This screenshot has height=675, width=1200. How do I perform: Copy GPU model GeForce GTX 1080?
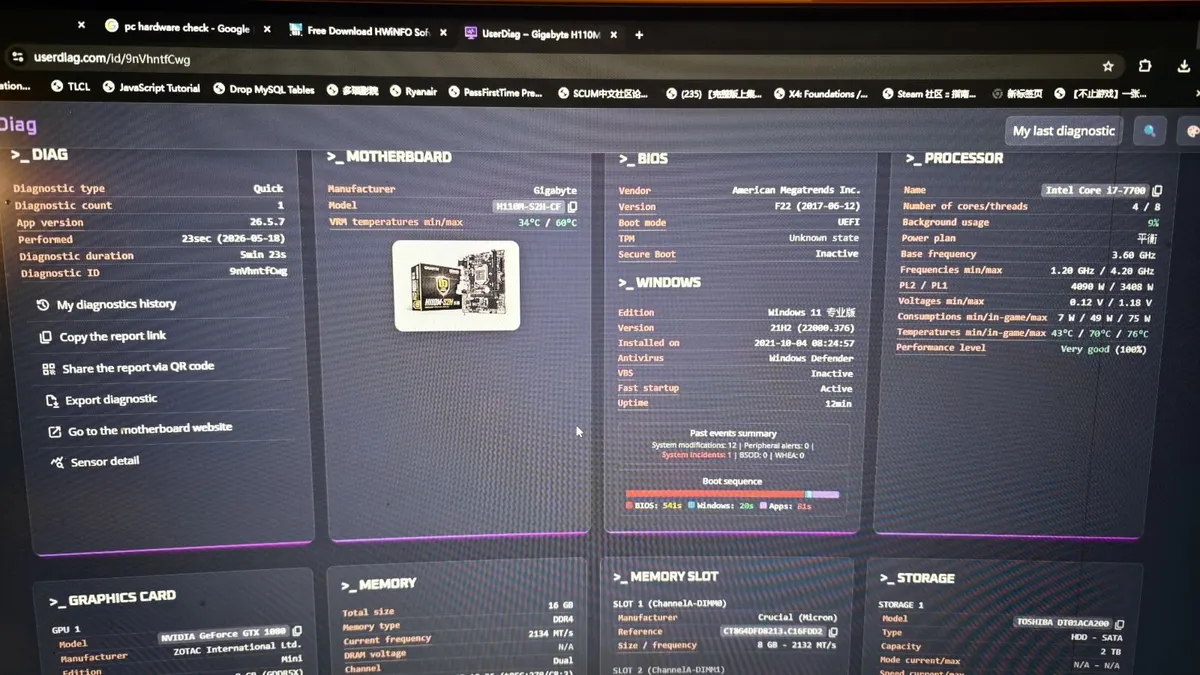point(297,632)
